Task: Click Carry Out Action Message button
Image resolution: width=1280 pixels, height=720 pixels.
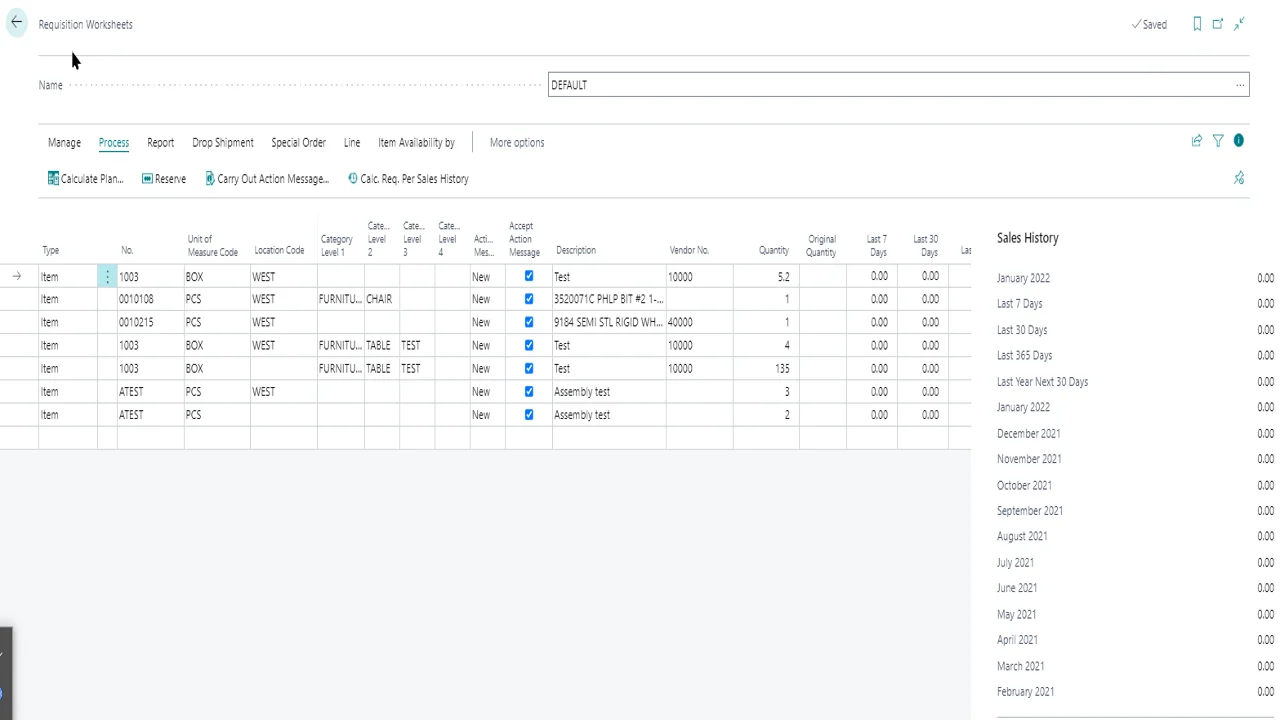Action: 267,179
